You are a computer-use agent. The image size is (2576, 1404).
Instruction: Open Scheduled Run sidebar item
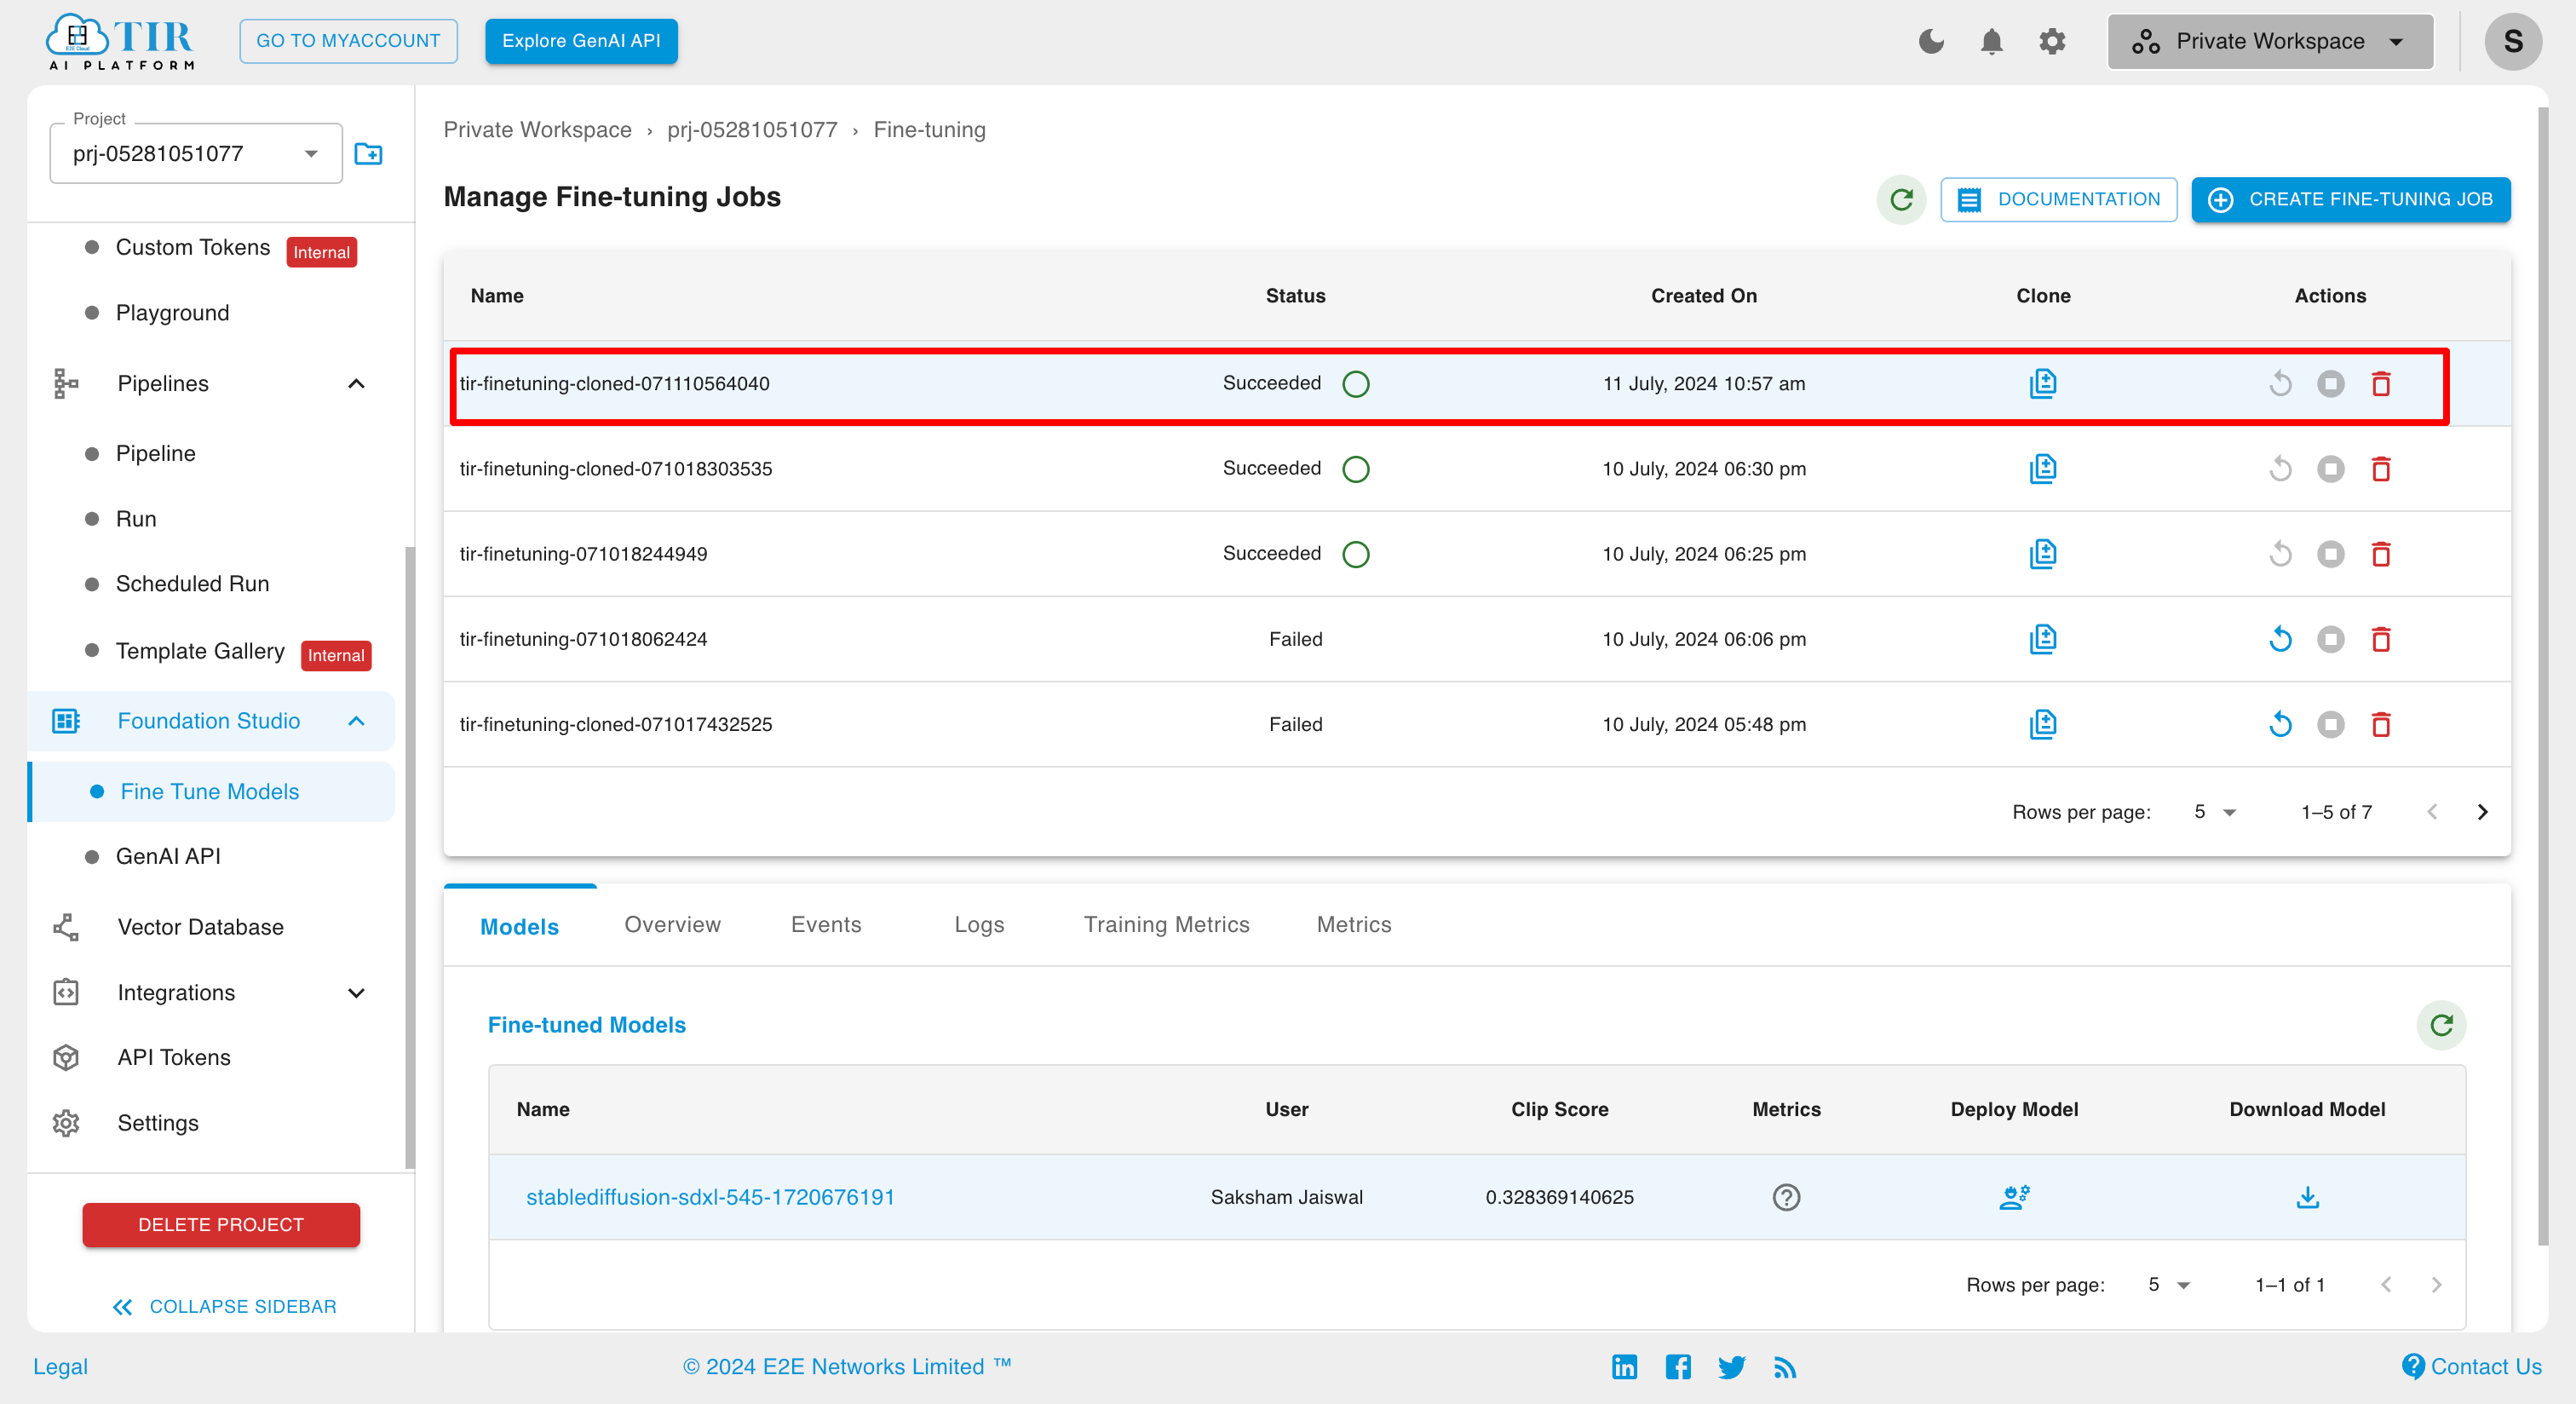point(192,583)
